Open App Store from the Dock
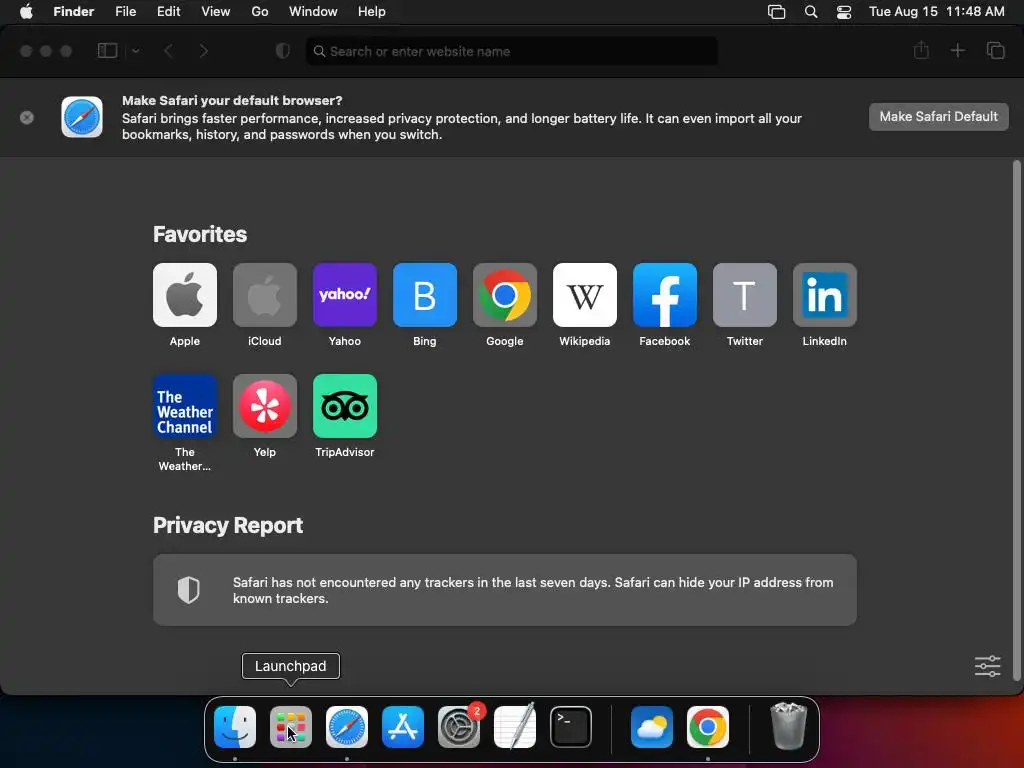The image size is (1024, 768). click(403, 727)
